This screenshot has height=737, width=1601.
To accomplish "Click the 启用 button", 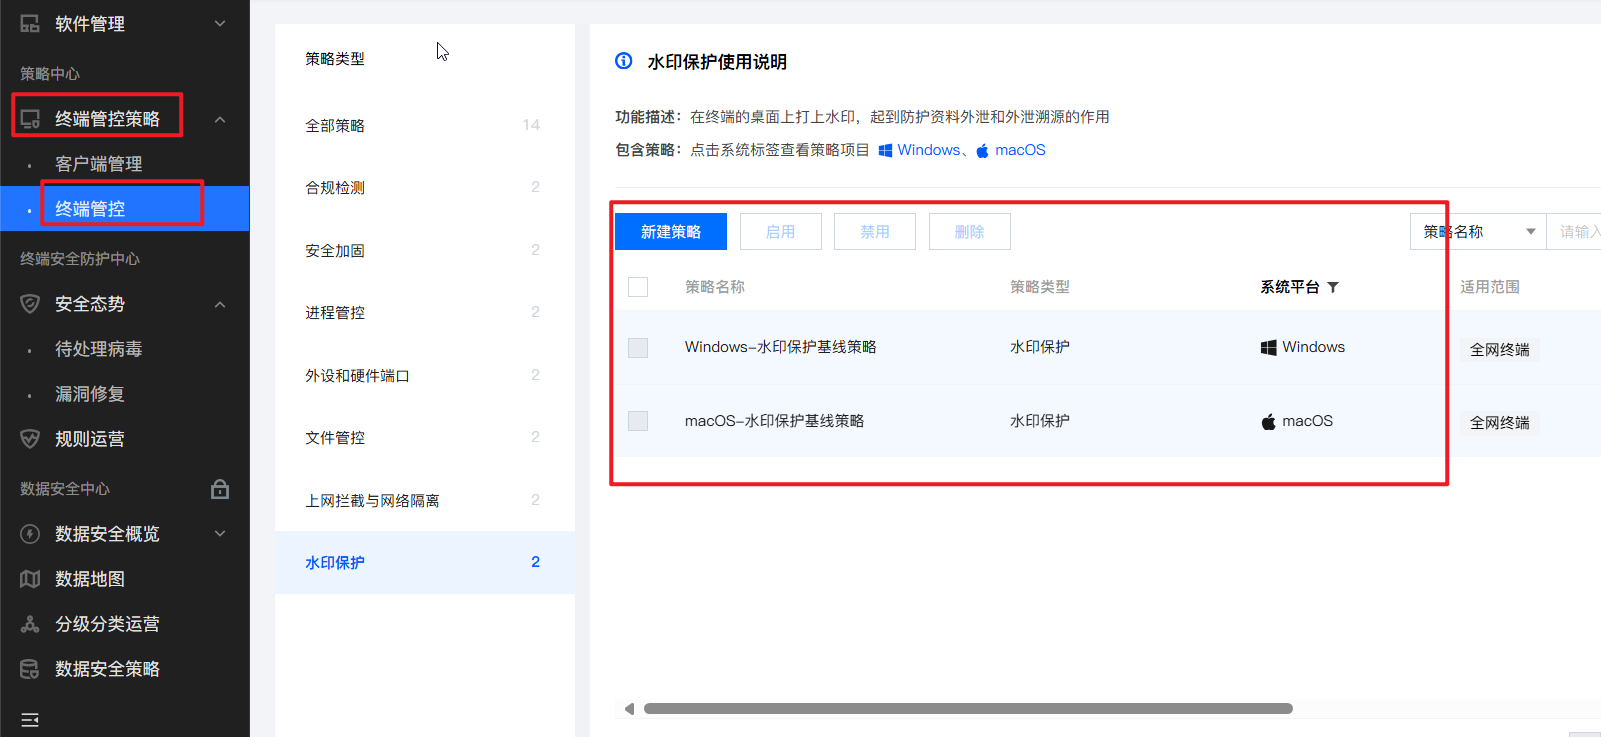I will (x=781, y=232).
